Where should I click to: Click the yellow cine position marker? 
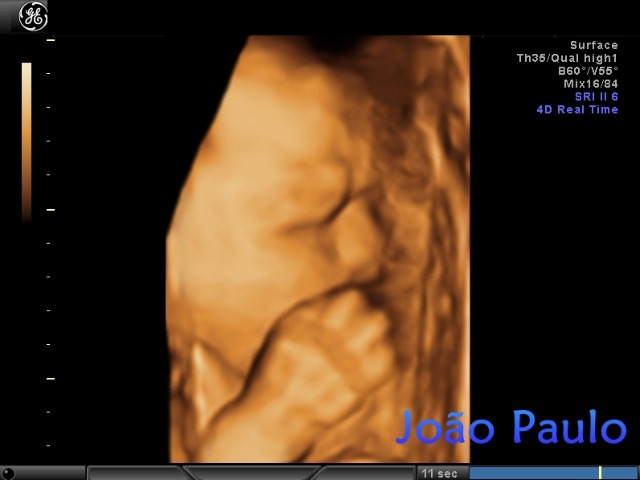point(600,473)
